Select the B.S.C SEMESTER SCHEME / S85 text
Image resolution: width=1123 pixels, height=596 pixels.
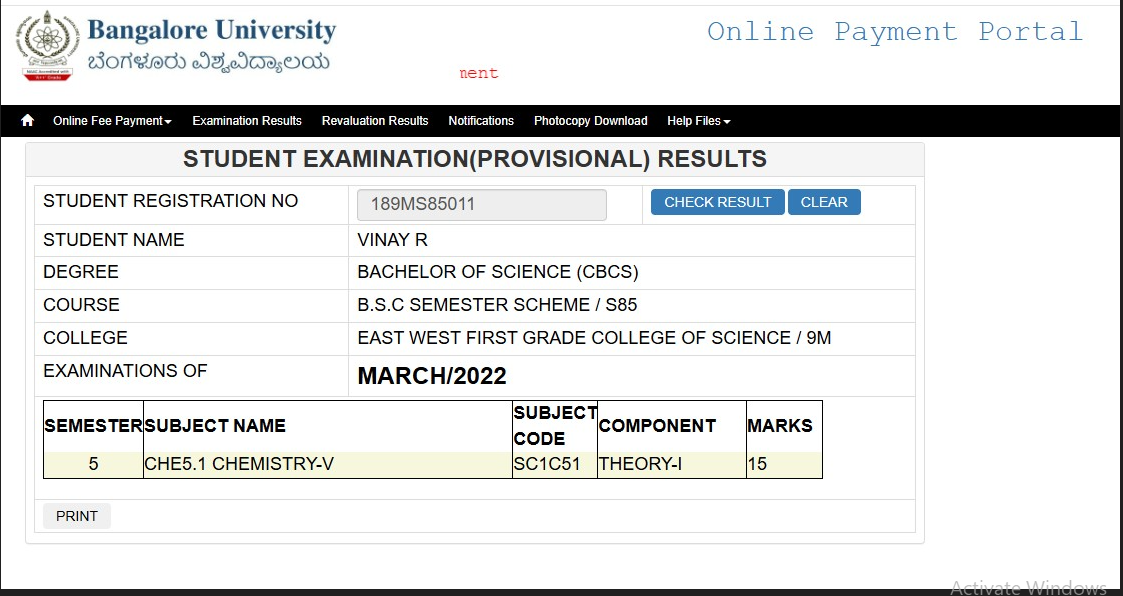pyautogui.click(x=497, y=305)
